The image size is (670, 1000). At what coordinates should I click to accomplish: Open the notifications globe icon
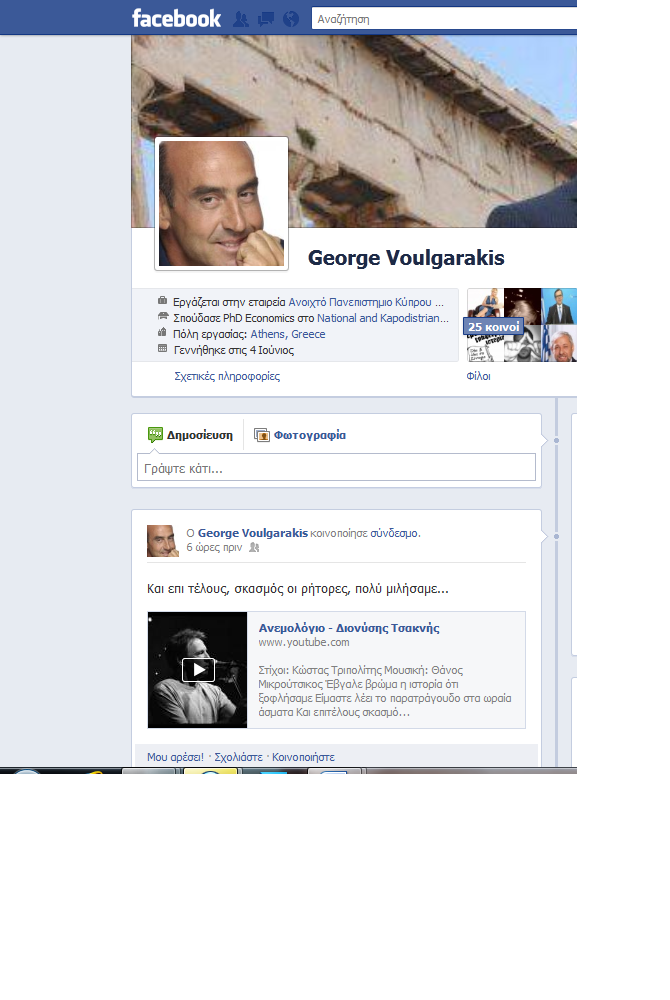point(291,18)
